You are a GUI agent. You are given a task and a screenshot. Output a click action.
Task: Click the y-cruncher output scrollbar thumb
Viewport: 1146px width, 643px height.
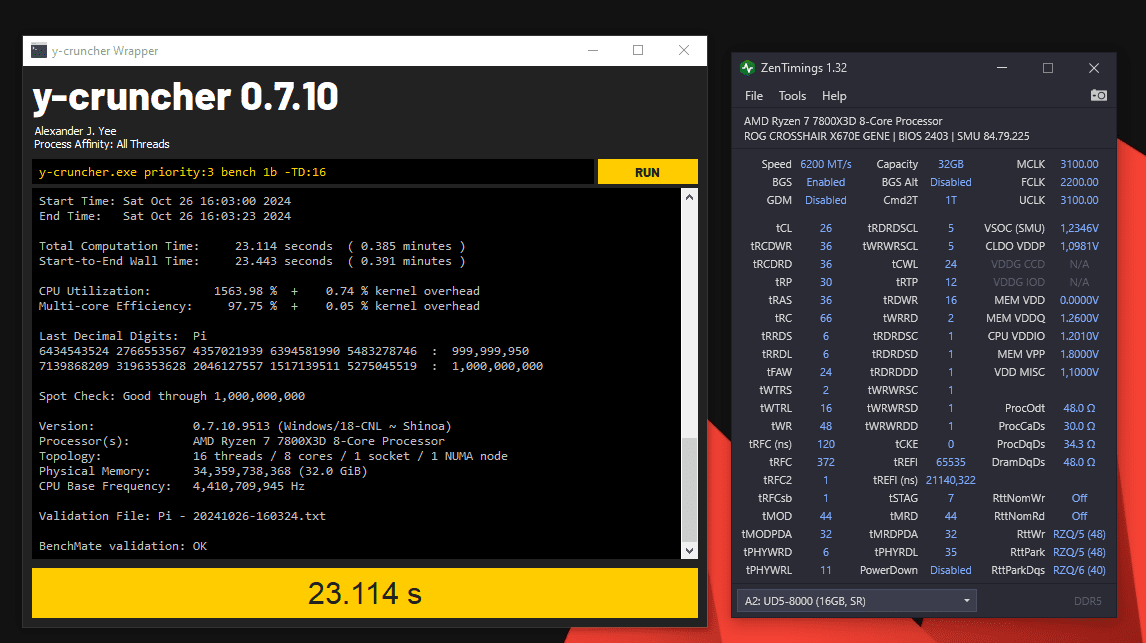tap(689, 490)
